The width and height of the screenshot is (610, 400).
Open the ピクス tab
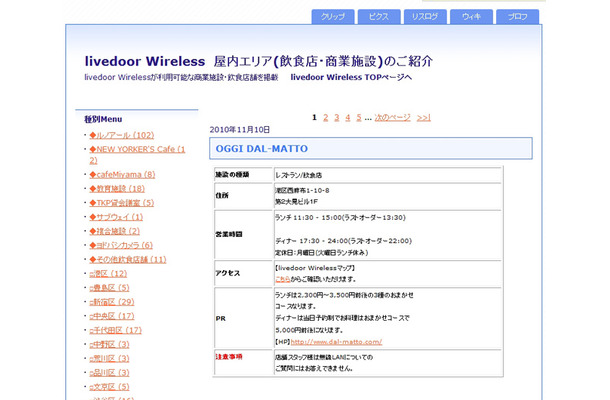[379, 17]
